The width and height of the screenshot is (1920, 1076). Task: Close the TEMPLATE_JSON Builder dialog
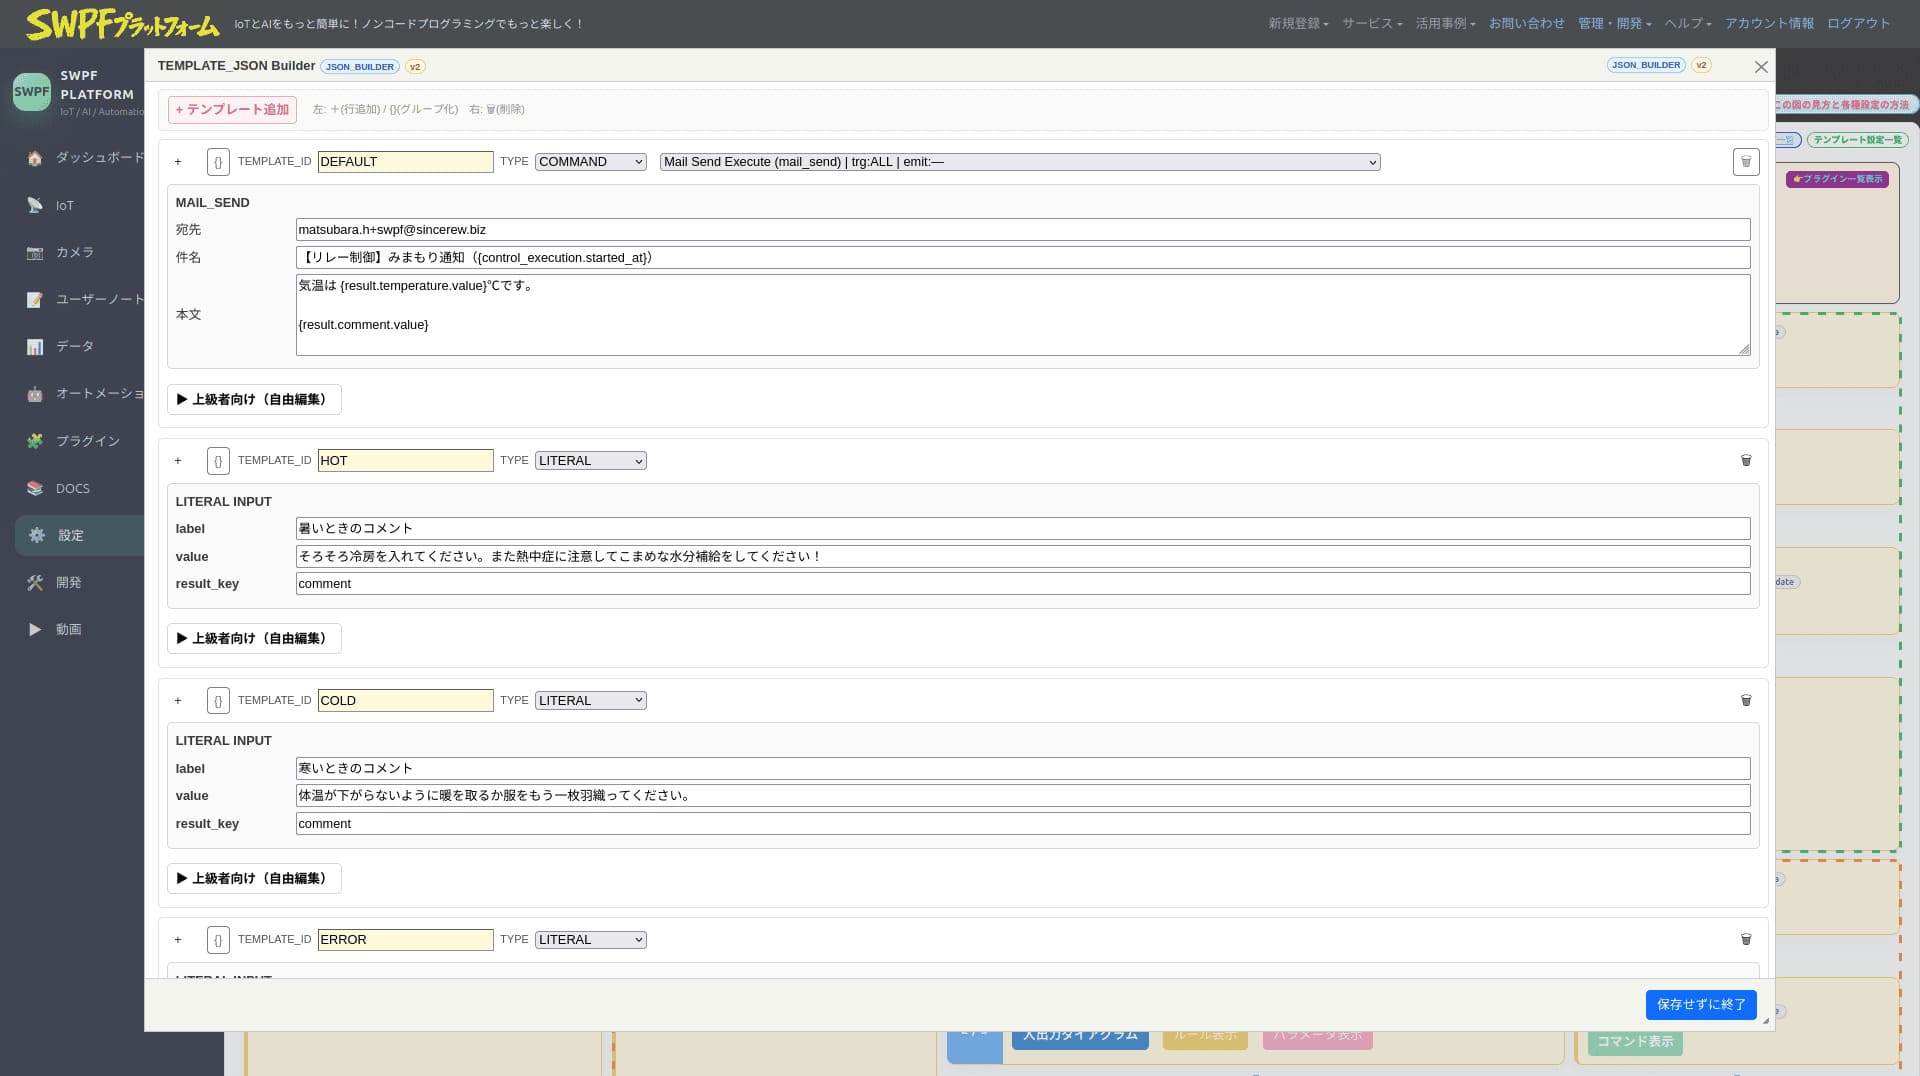(1761, 67)
